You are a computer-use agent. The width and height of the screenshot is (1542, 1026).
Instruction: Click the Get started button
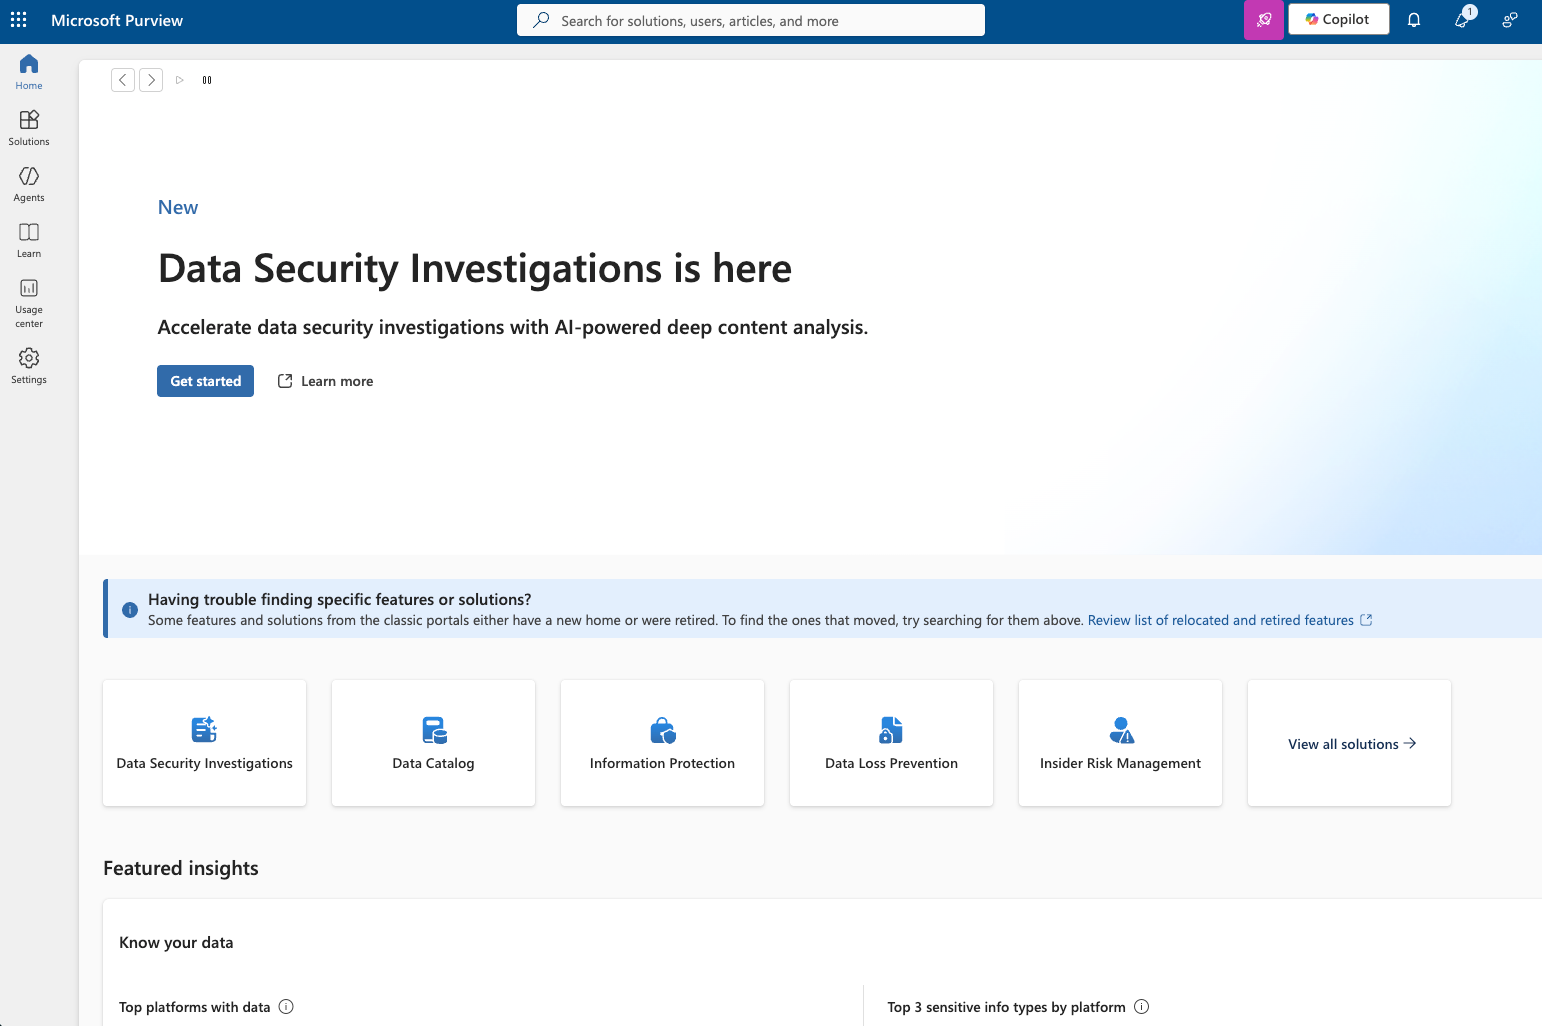pyautogui.click(x=205, y=381)
